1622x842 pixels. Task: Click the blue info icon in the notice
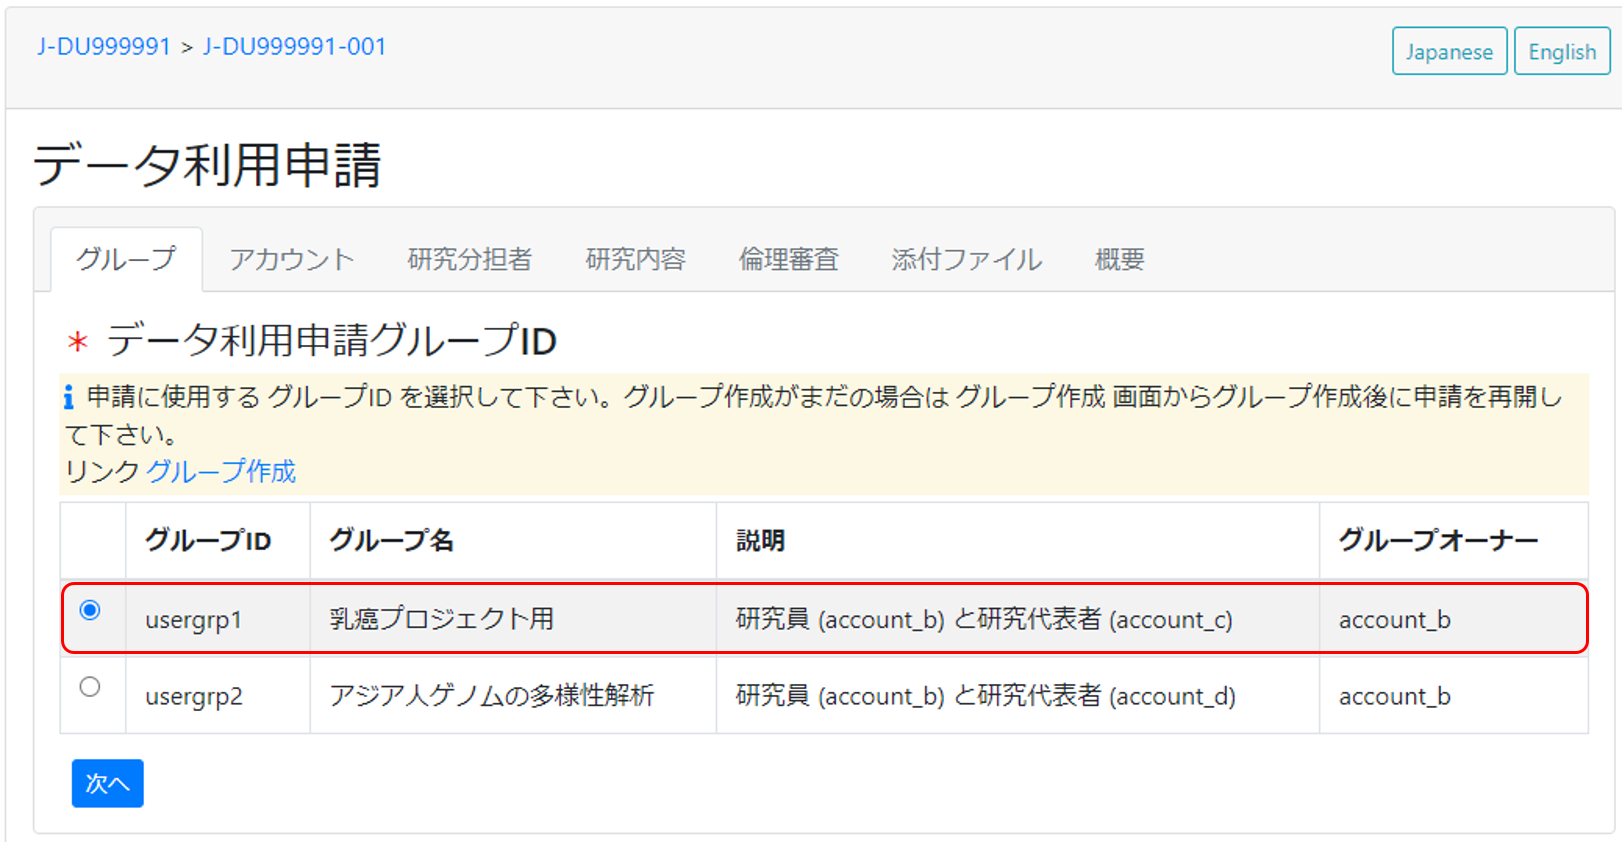click(x=68, y=397)
